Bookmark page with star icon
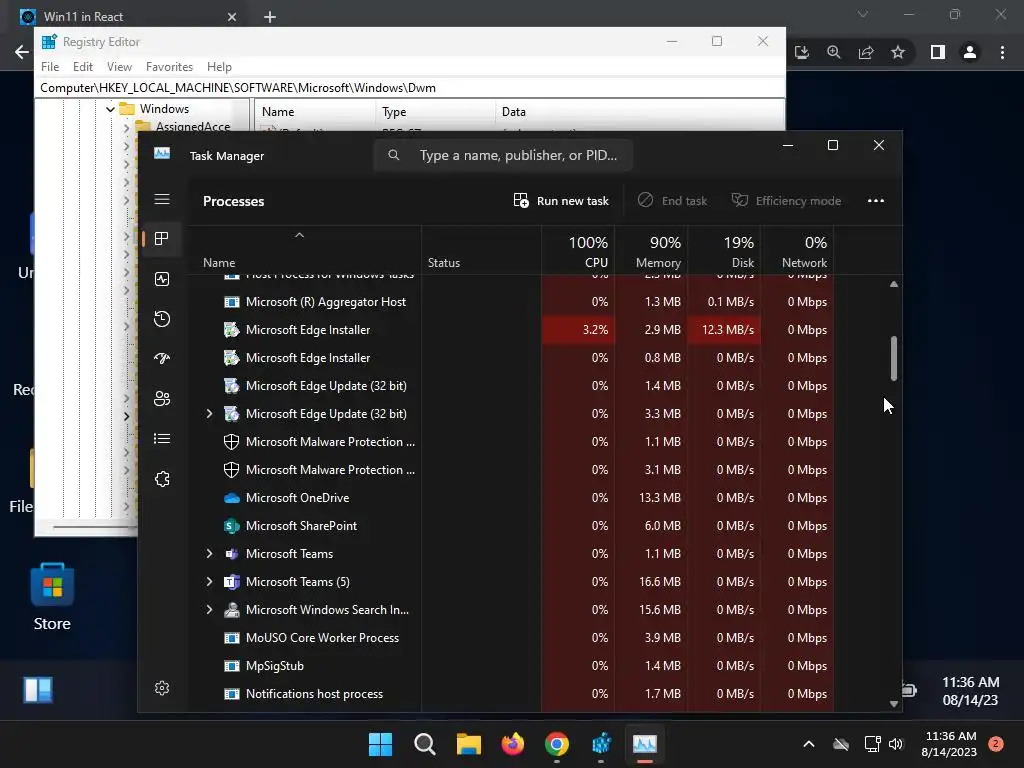This screenshot has height=768, width=1024. (898, 52)
